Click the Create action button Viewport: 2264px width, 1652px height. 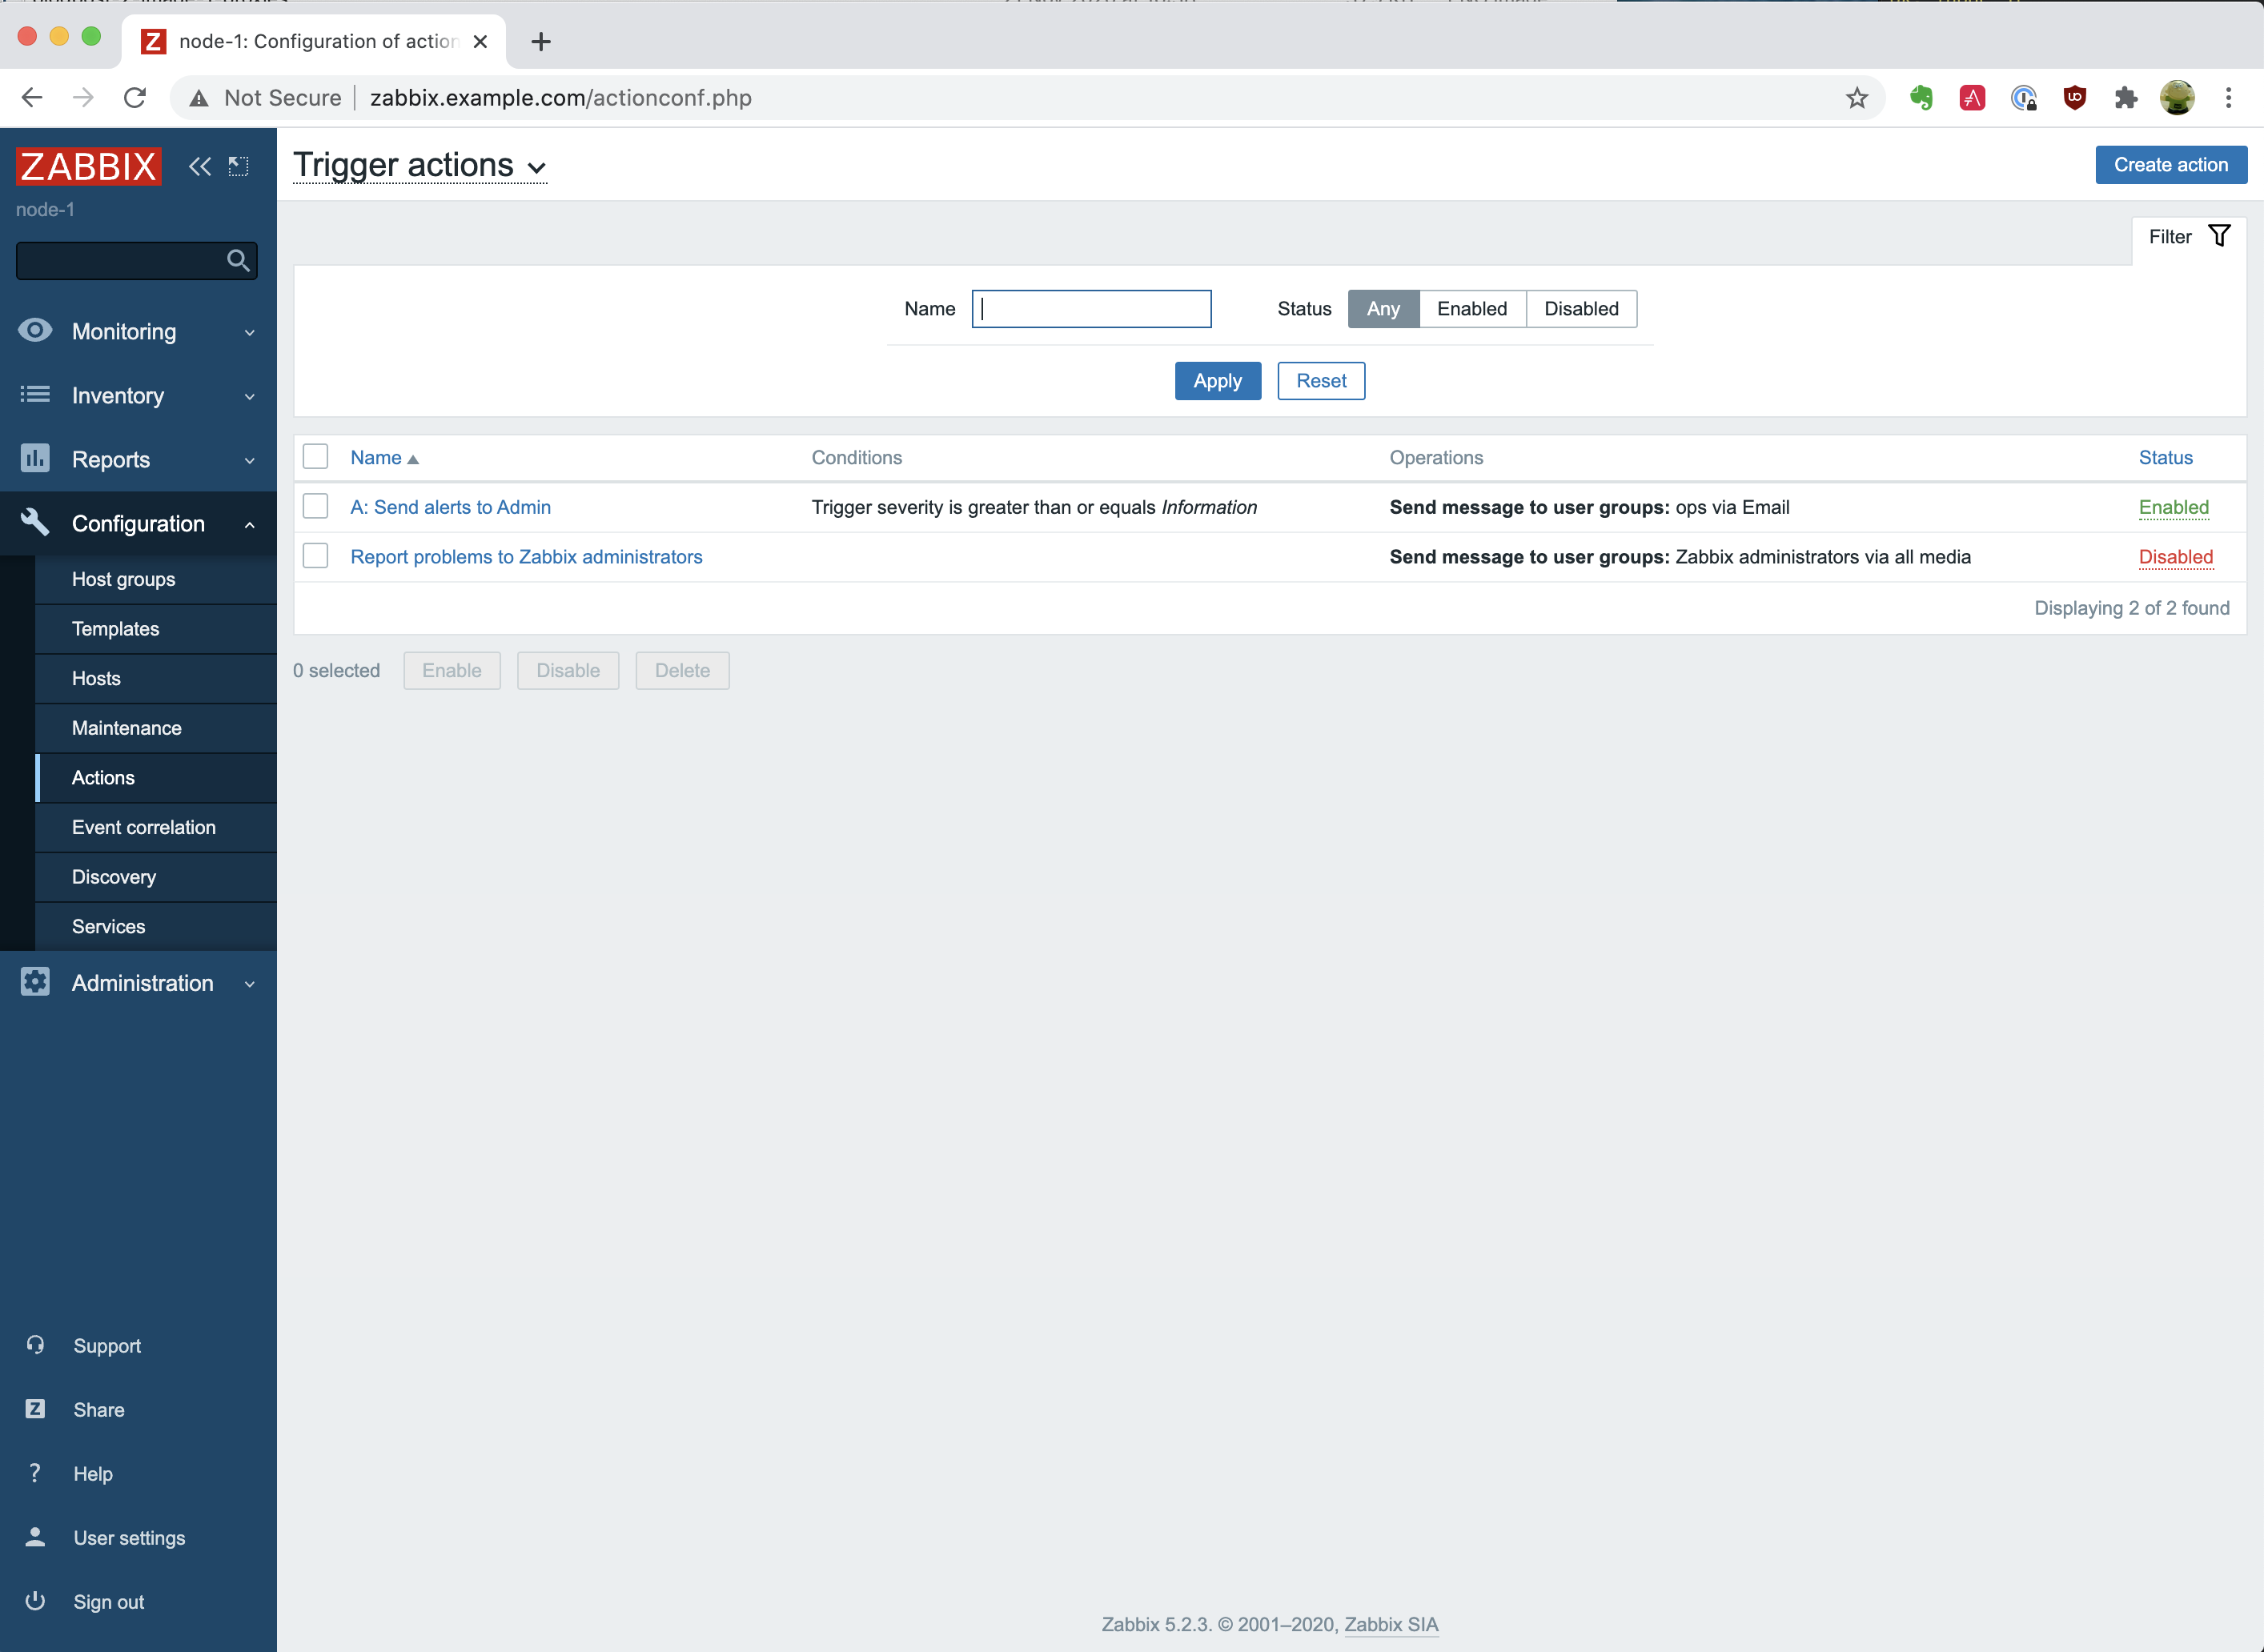tap(2170, 165)
